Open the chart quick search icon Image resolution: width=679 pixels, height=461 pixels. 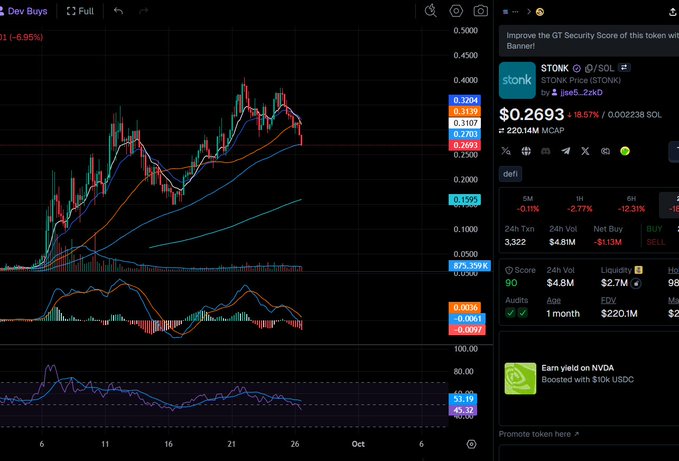430,10
